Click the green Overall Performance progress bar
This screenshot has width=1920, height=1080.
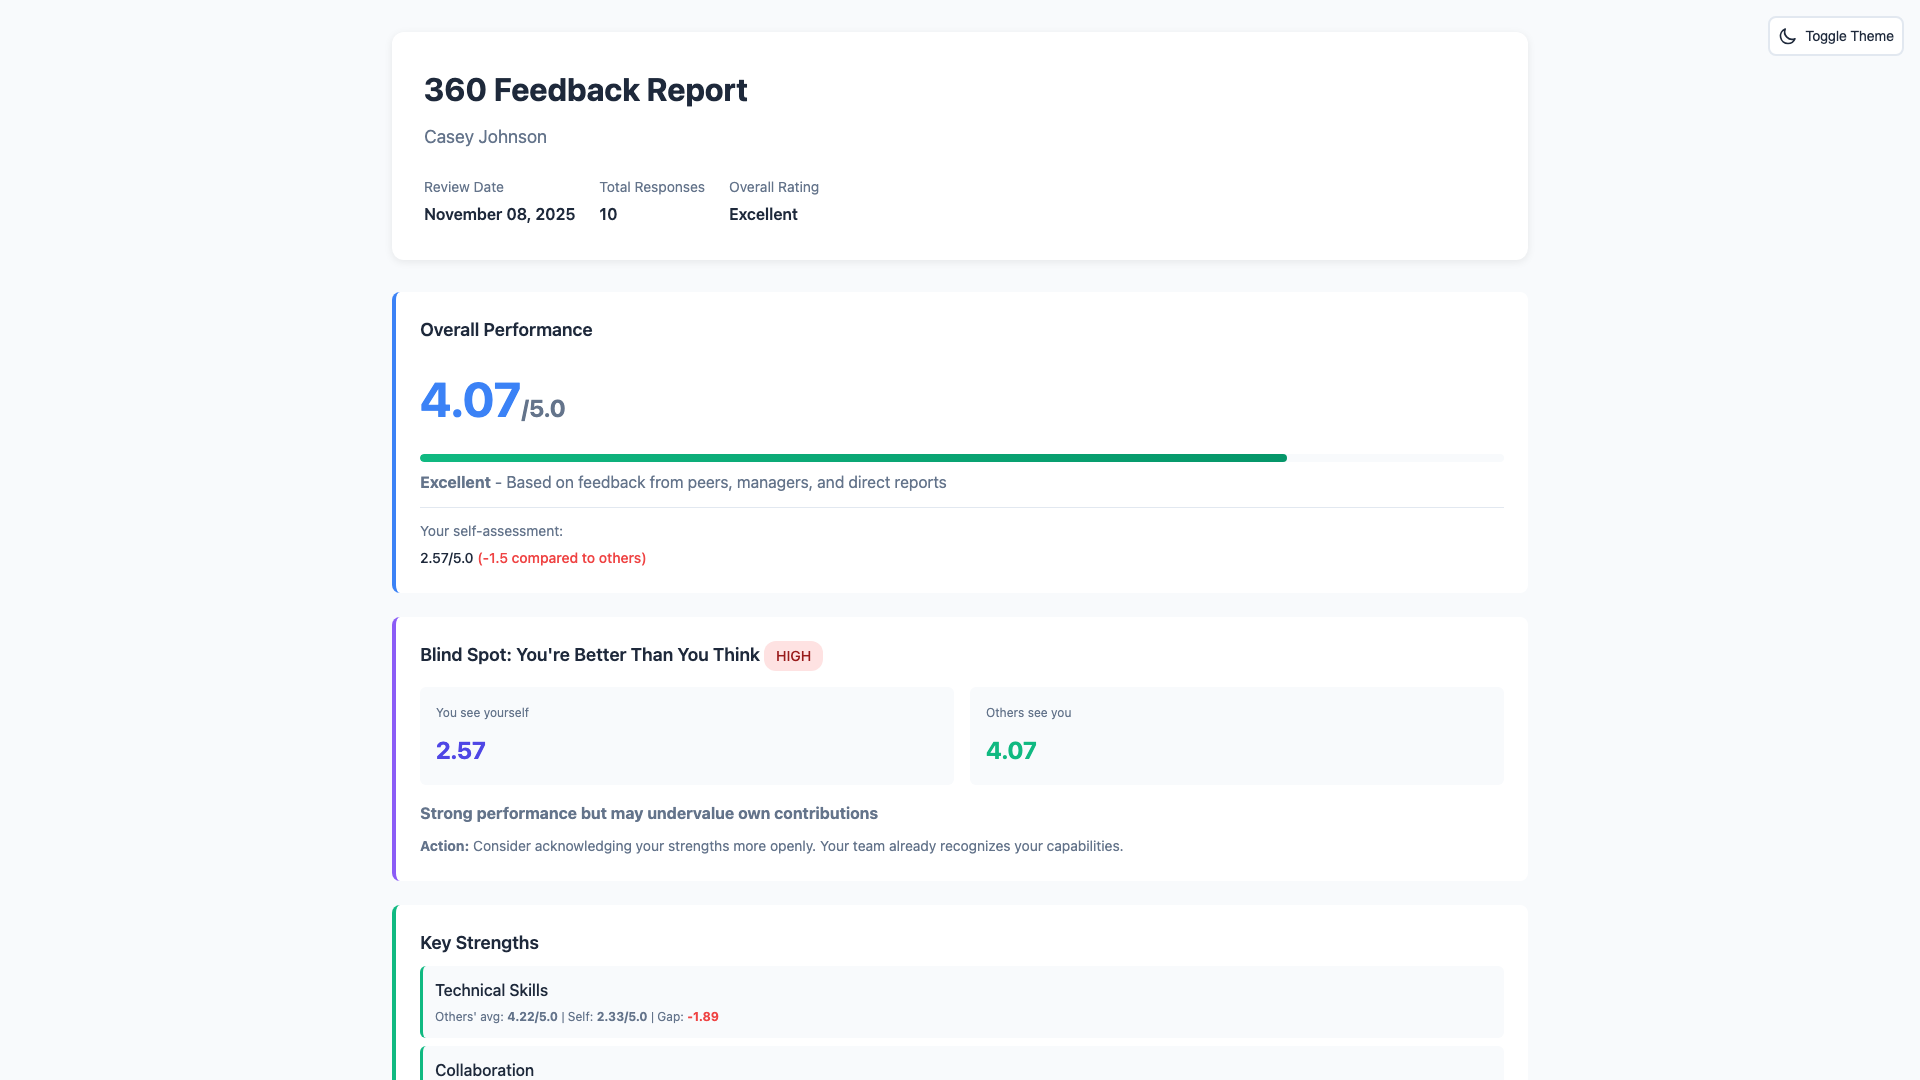pos(853,457)
